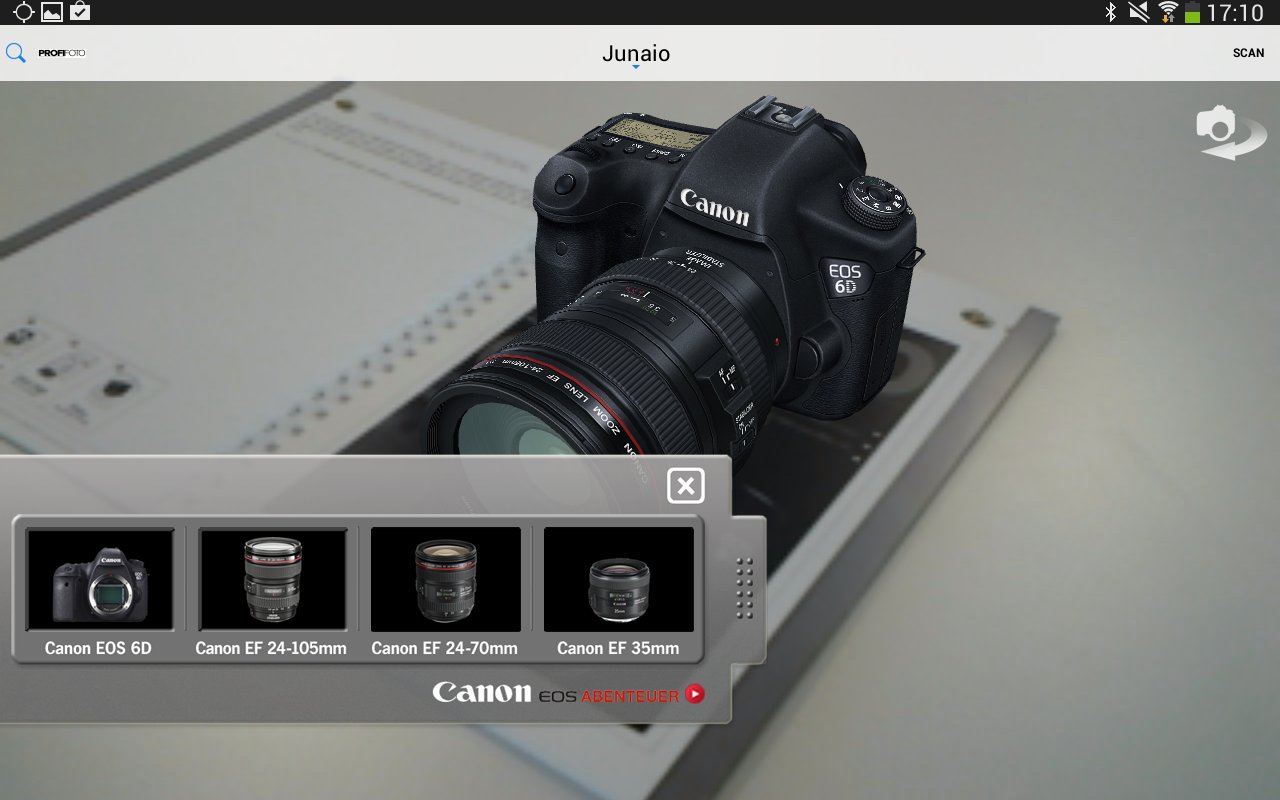Tap the "Canon EF 24-105mm" label
1280x800 pixels.
pyautogui.click(x=271, y=648)
